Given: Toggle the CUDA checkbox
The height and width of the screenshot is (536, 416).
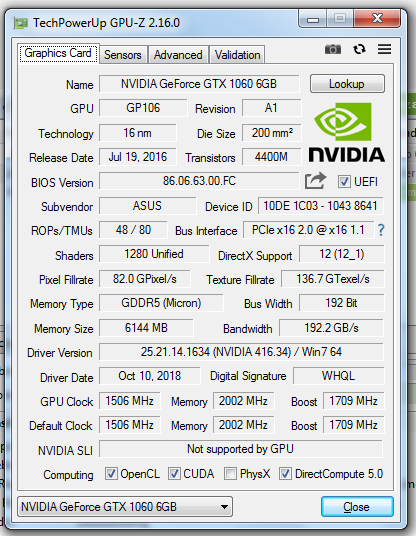Looking at the screenshot, I should click(x=174, y=474).
